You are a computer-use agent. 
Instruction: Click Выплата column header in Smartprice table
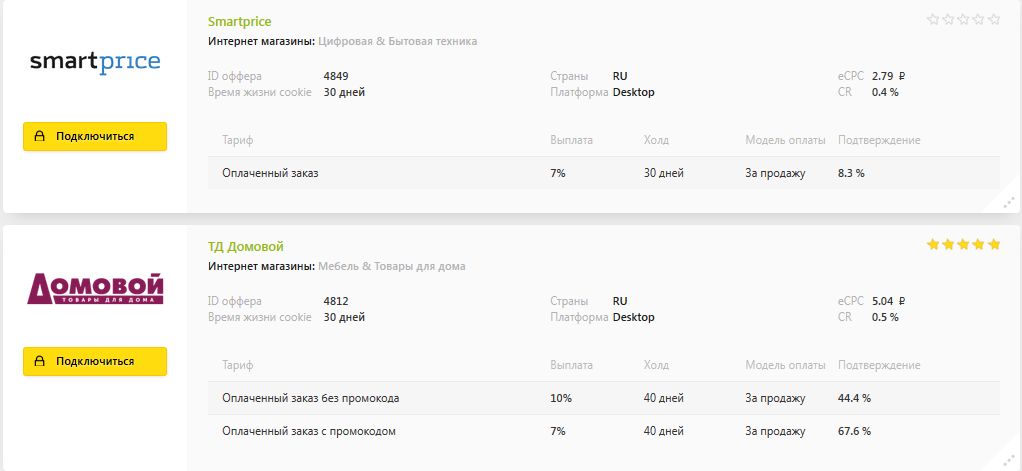coord(571,140)
